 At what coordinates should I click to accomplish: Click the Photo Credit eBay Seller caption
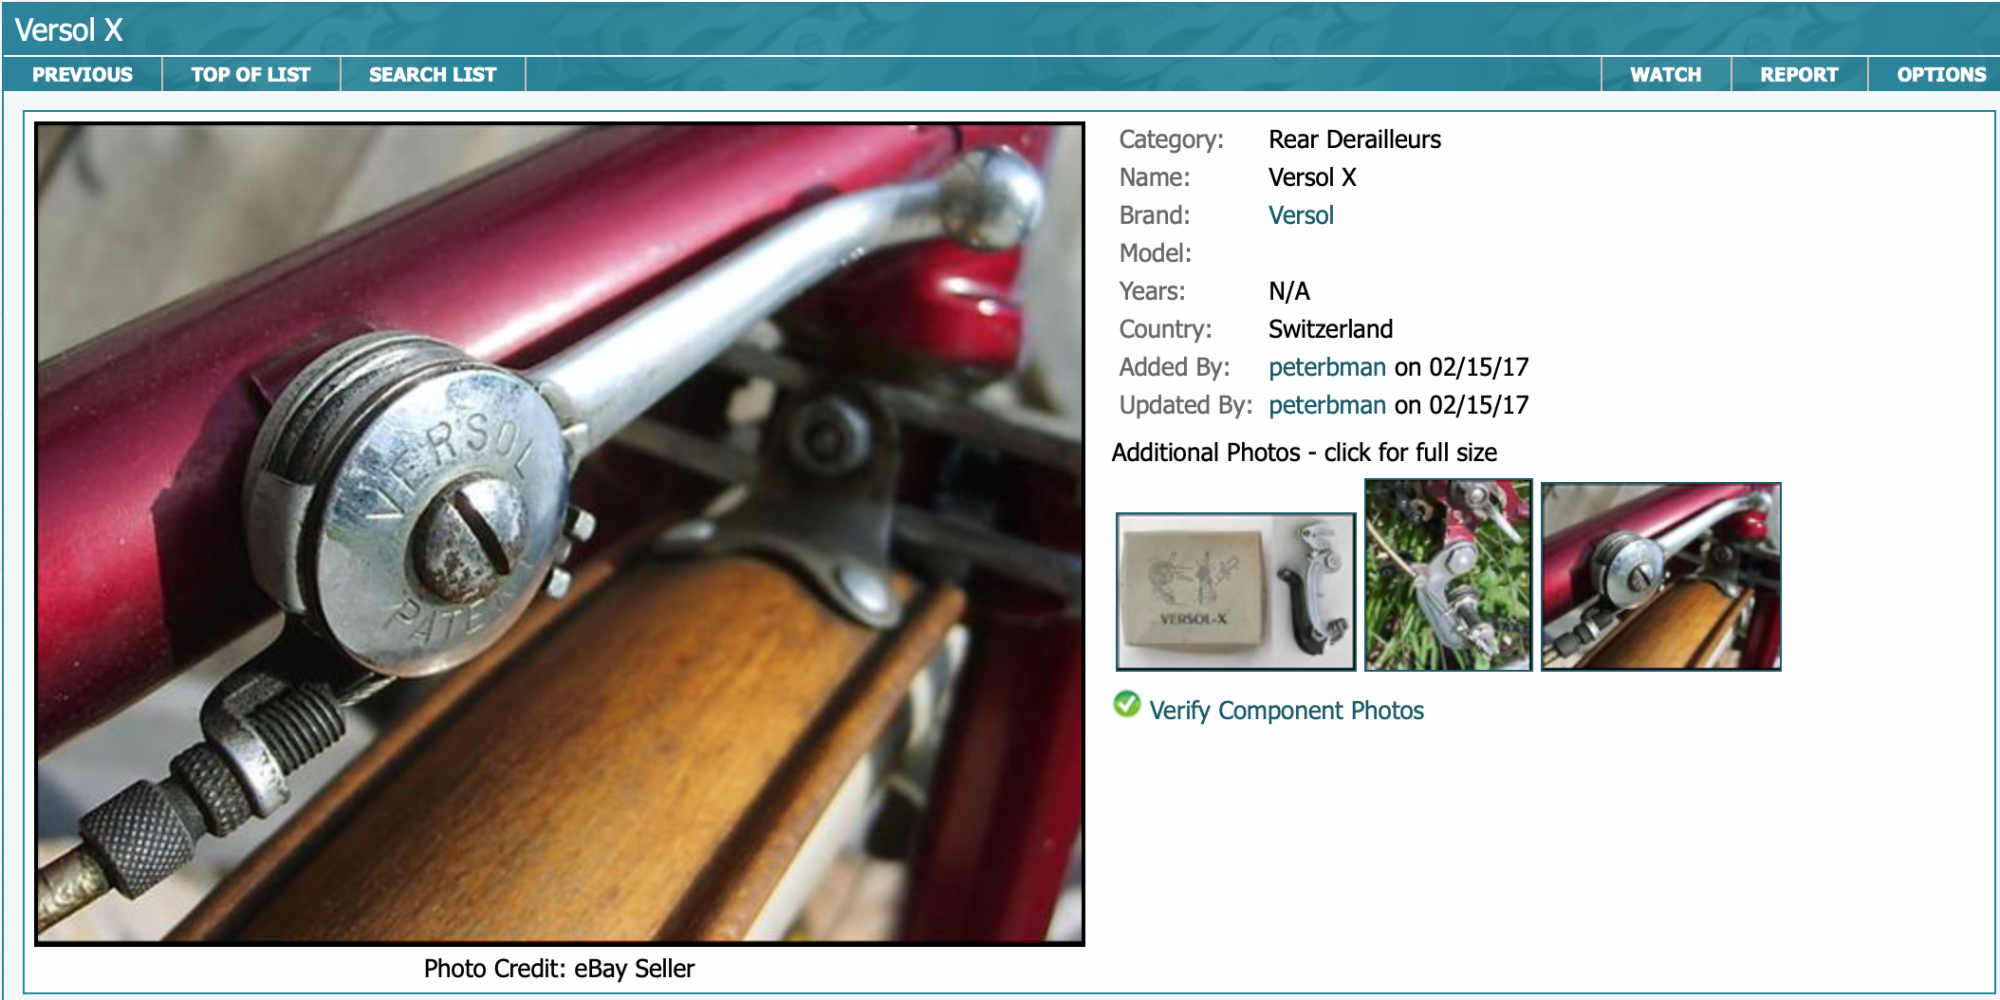click(x=559, y=969)
